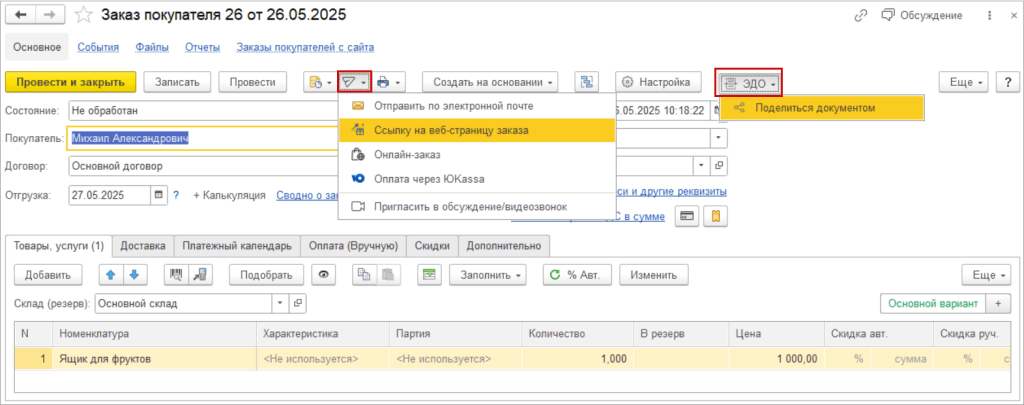Toggle the Основной вариант button
1024x405 pixels.
point(931,303)
